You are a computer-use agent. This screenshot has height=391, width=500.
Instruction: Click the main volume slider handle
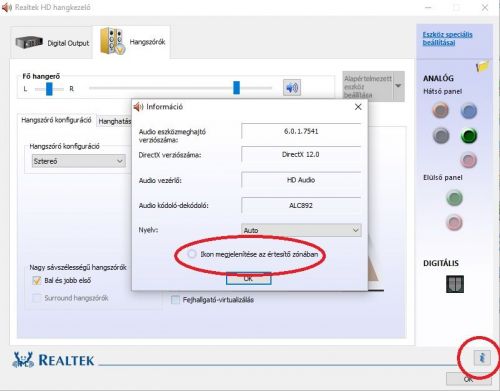click(x=236, y=88)
